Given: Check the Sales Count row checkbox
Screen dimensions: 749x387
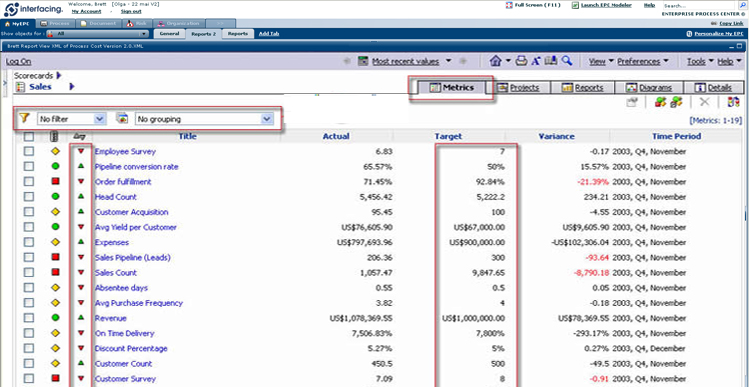Looking at the screenshot, I should click(x=29, y=272).
